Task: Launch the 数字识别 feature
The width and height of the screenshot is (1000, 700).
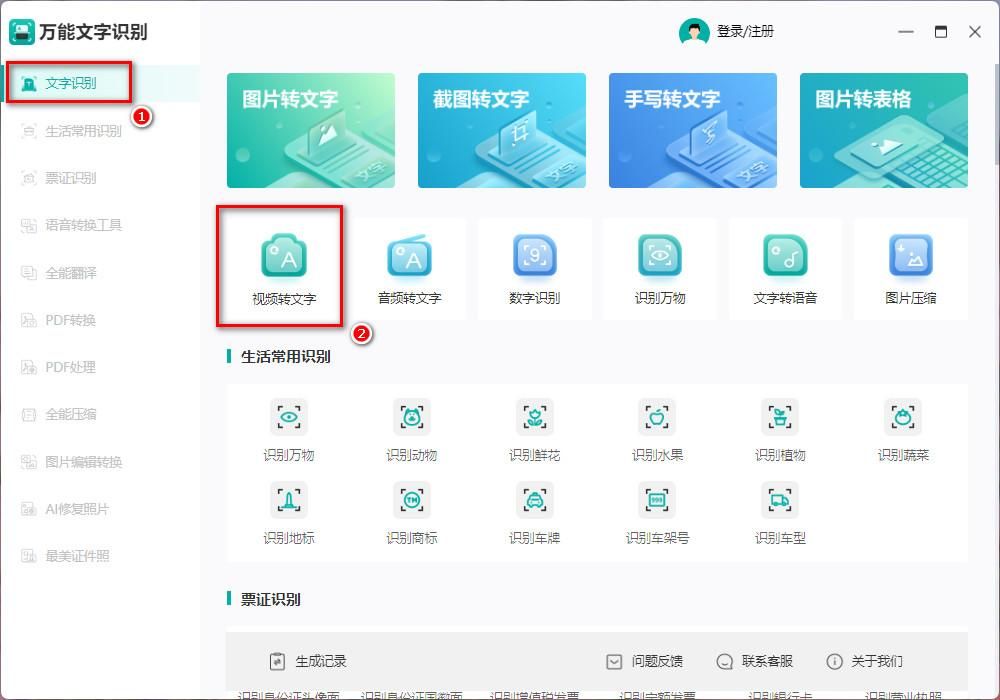Action: point(534,269)
